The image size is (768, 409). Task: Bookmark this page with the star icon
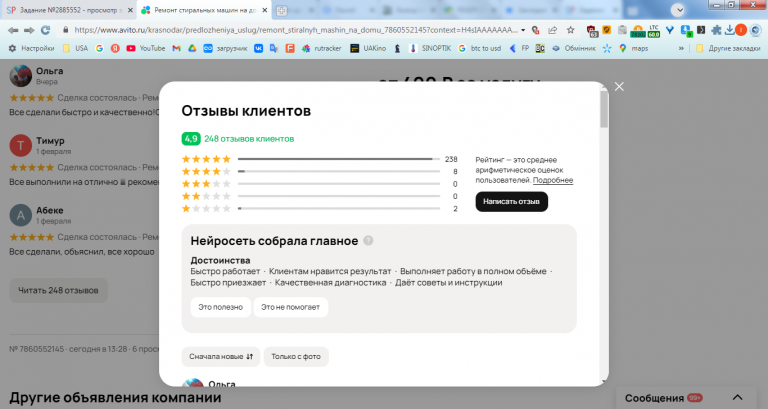[571, 30]
